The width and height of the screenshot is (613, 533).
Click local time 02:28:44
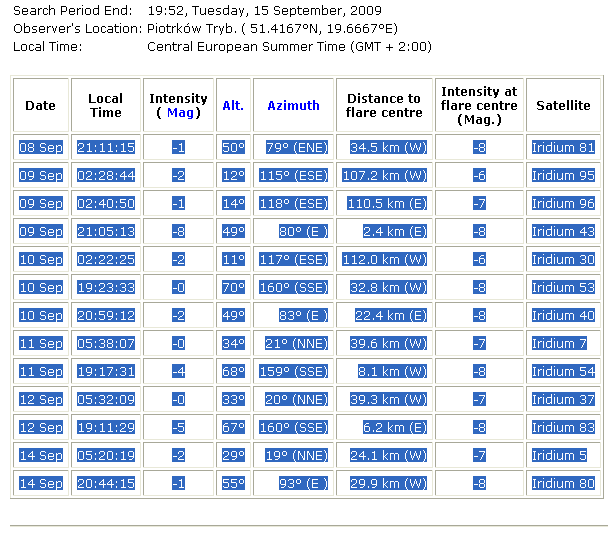tap(106, 175)
